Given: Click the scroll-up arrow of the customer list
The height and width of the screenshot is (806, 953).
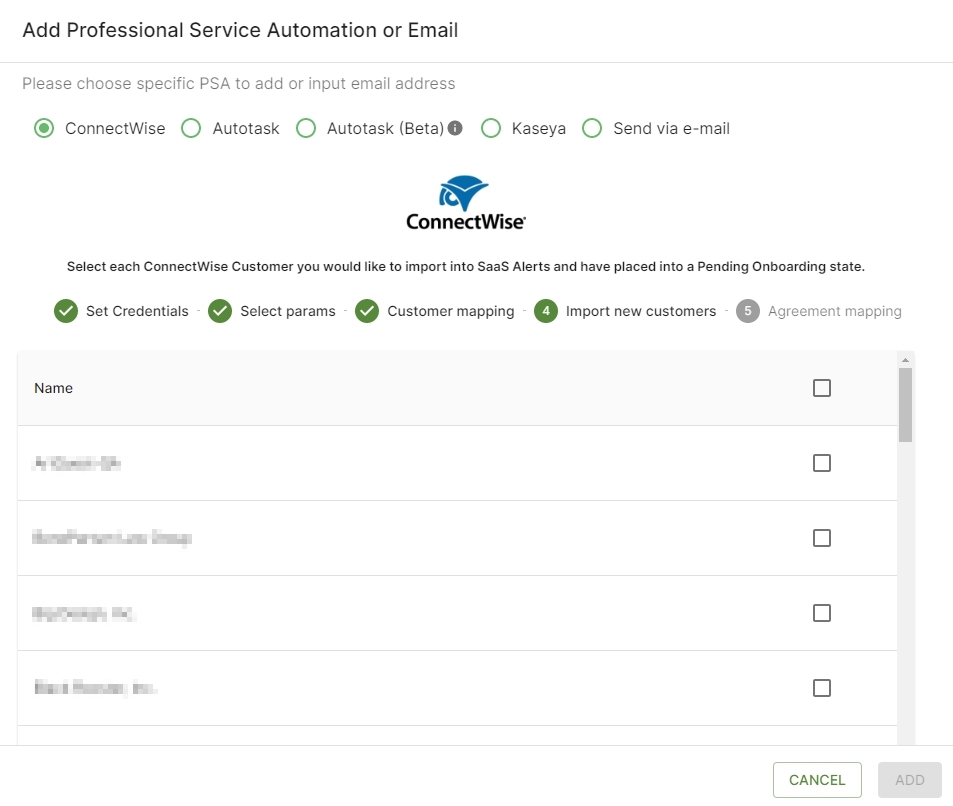Looking at the screenshot, I should tap(905, 360).
